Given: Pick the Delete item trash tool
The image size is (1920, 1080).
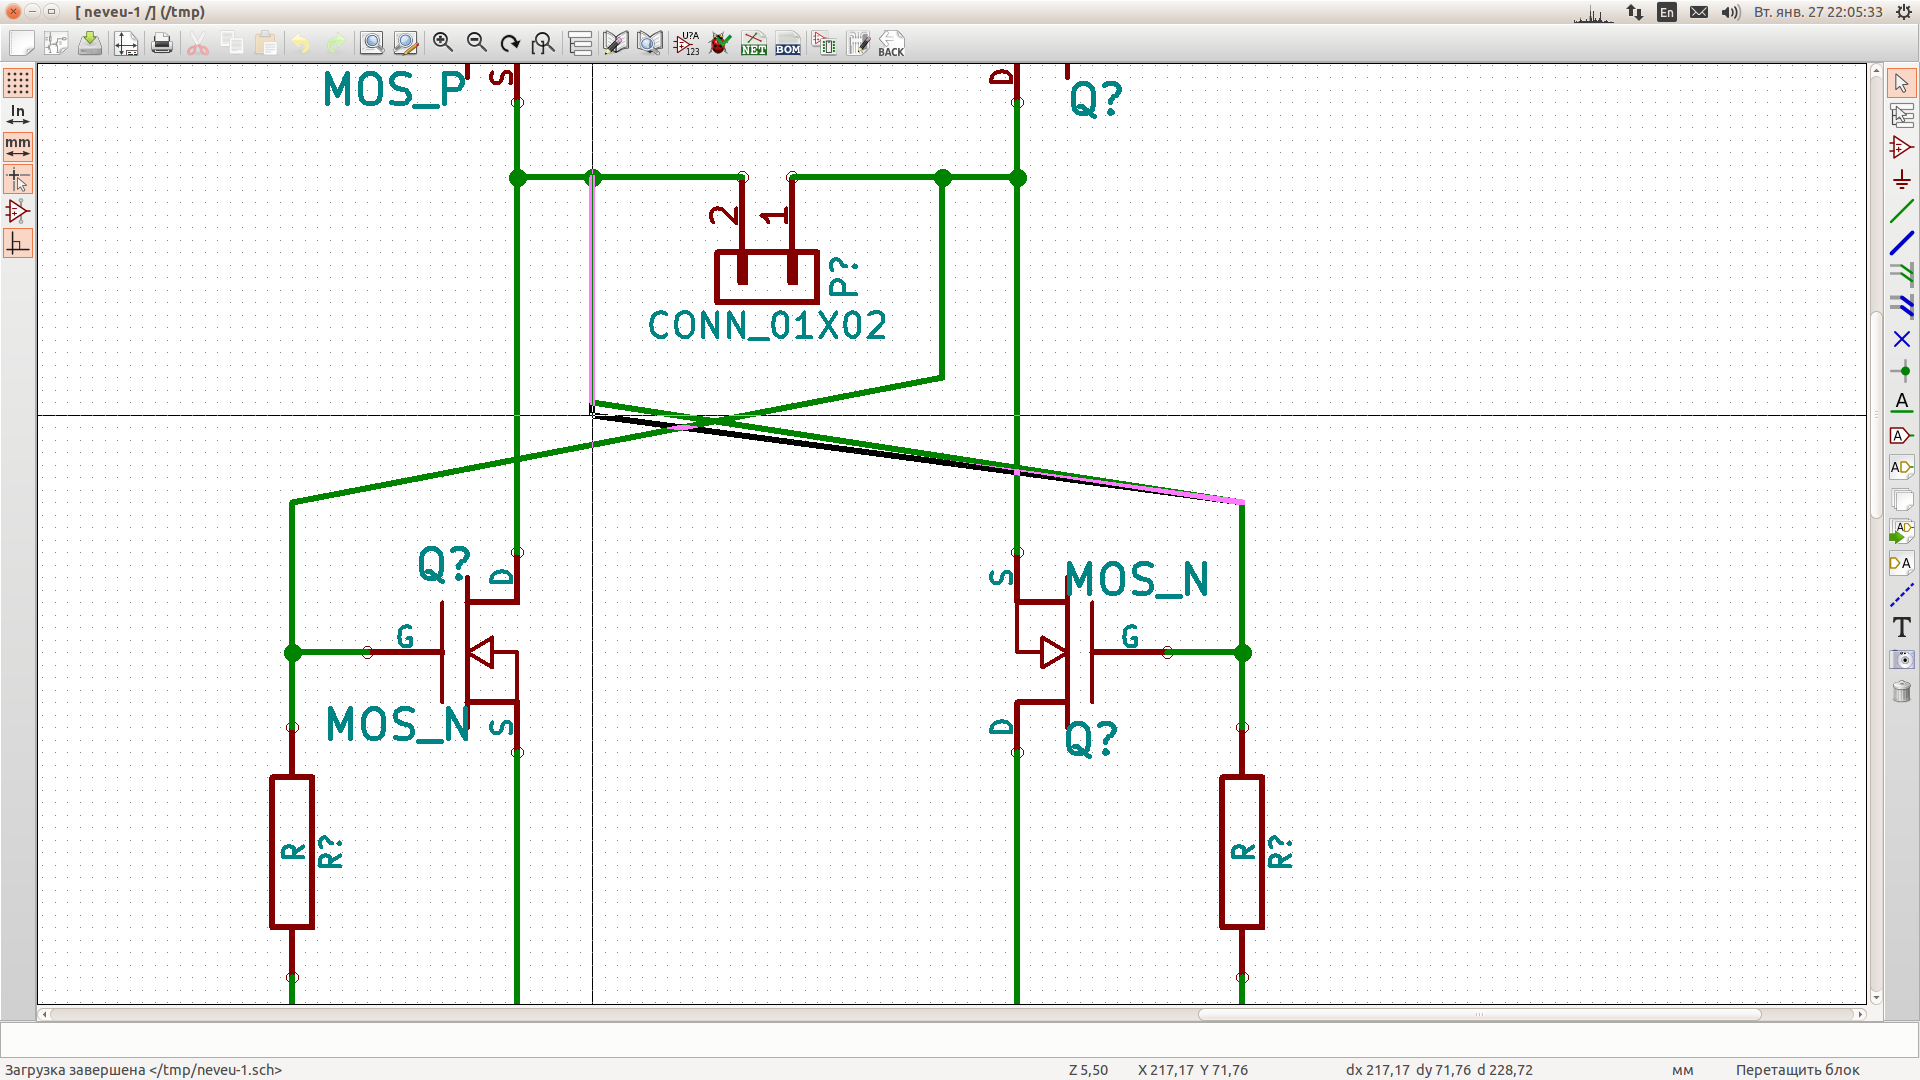Looking at the screenshot, I should click(x=1901, y=691).
